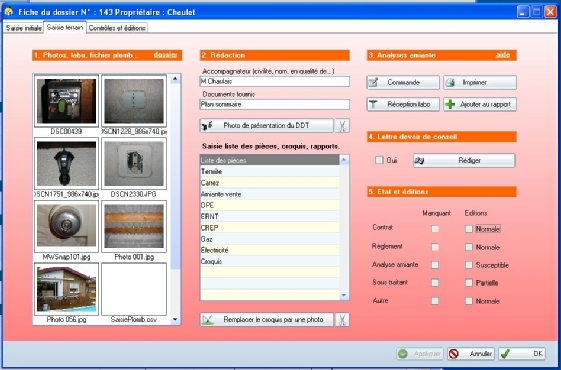Click the photo list scroll up arrow
Image resolution: width=561 pixels, height=370 pixels.
pyautogui.click(x=175, y=78)
